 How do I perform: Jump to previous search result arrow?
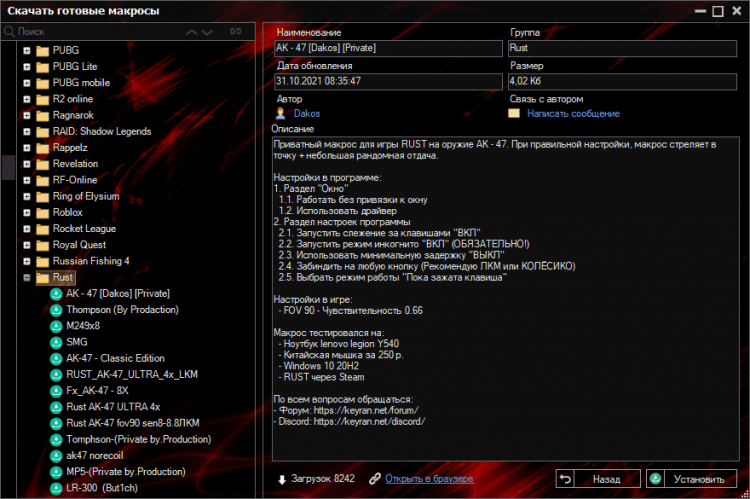coord(192,32)
